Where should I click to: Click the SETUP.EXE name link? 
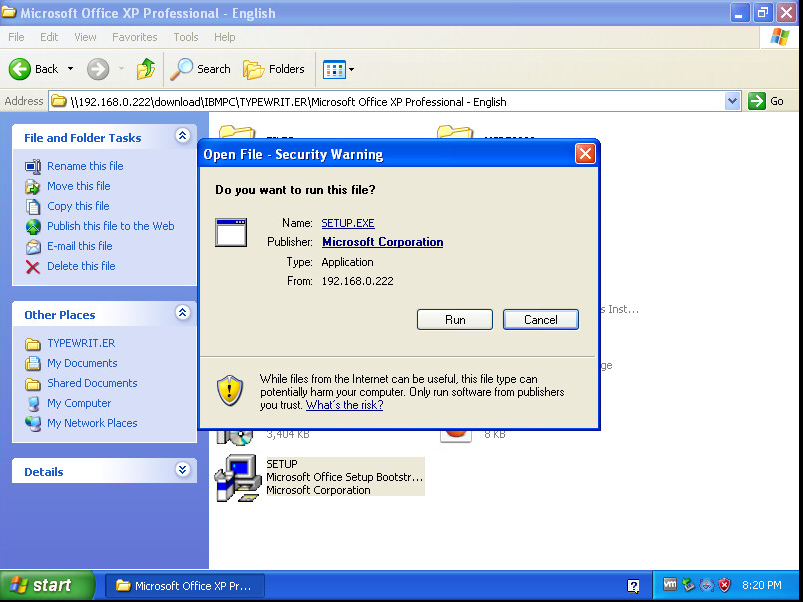(x=348, y=223)
